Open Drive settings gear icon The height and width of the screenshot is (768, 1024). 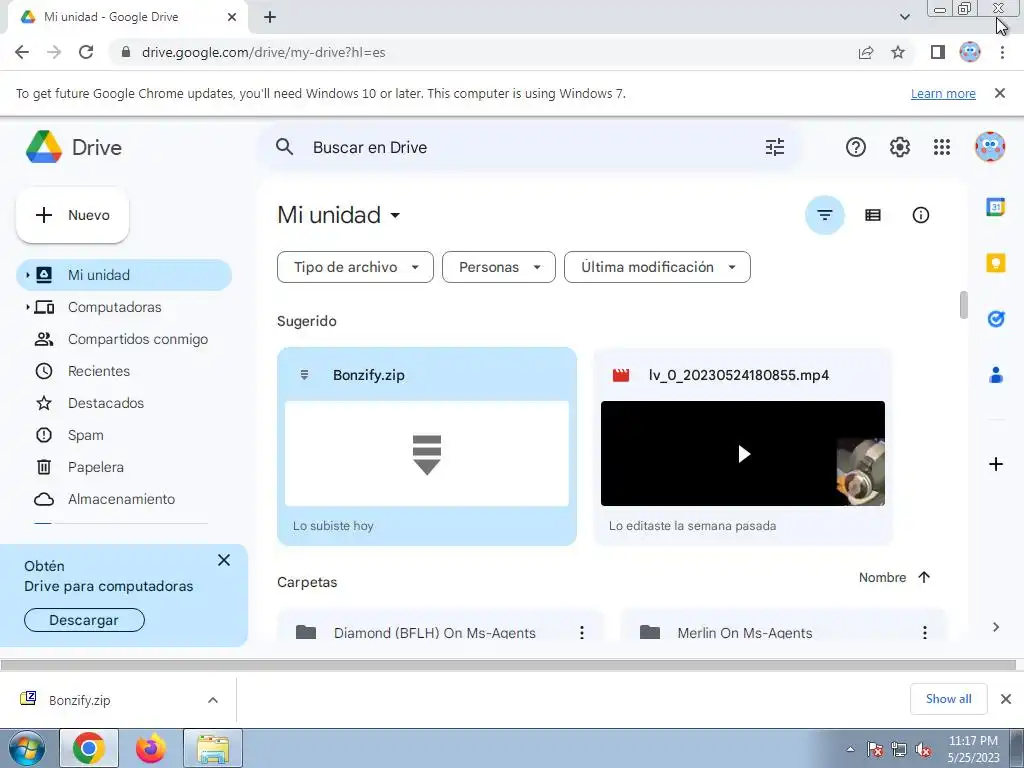(x=899, y=147)
